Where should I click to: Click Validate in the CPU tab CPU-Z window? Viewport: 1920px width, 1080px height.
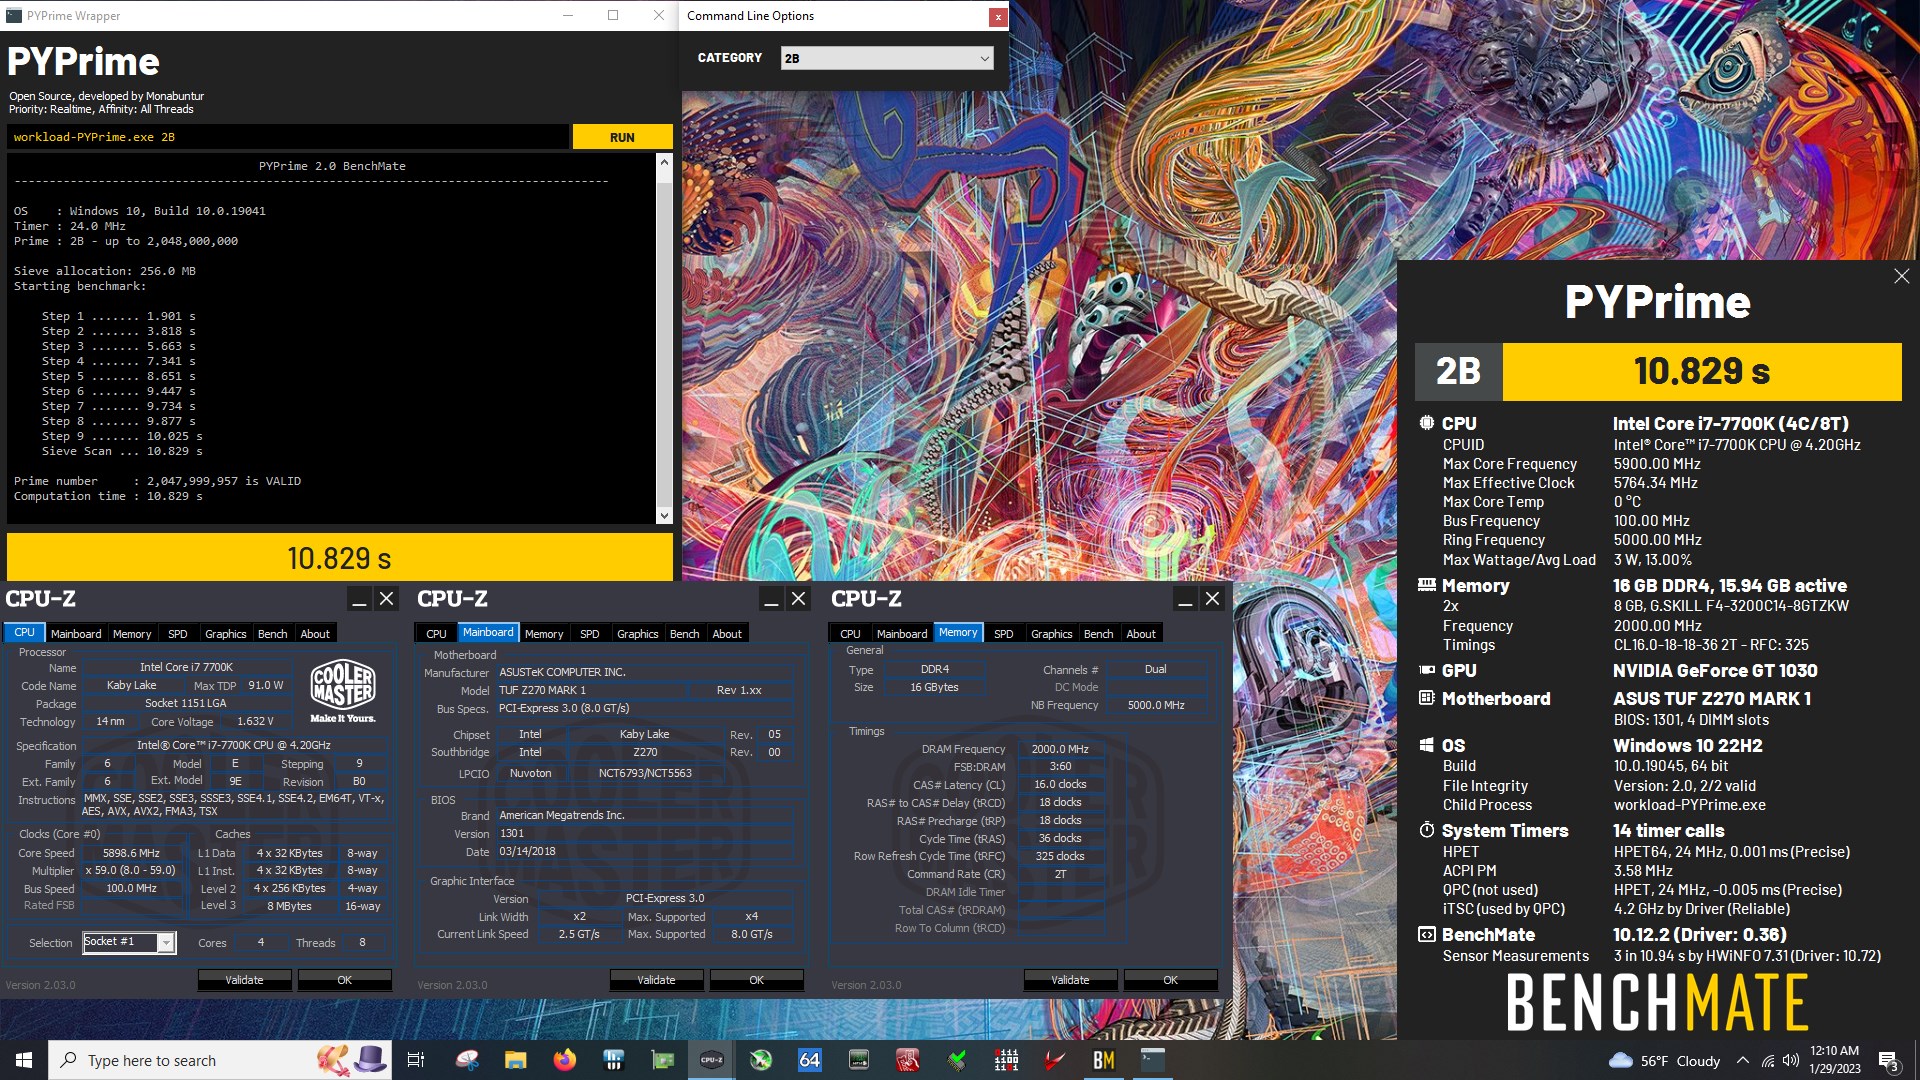(244, 980)
